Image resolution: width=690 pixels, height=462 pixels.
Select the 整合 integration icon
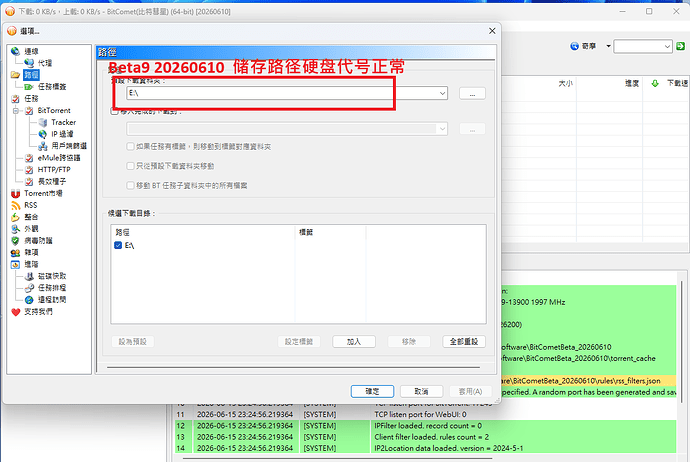[x=15, y=217]
